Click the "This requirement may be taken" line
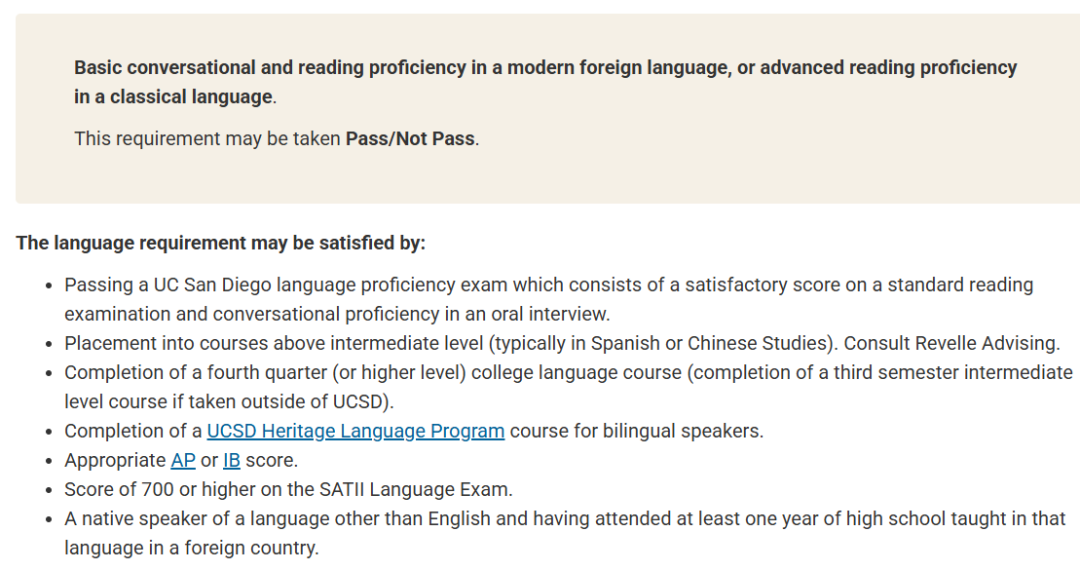The image size is (1080, 570). (x=208, y=138)
